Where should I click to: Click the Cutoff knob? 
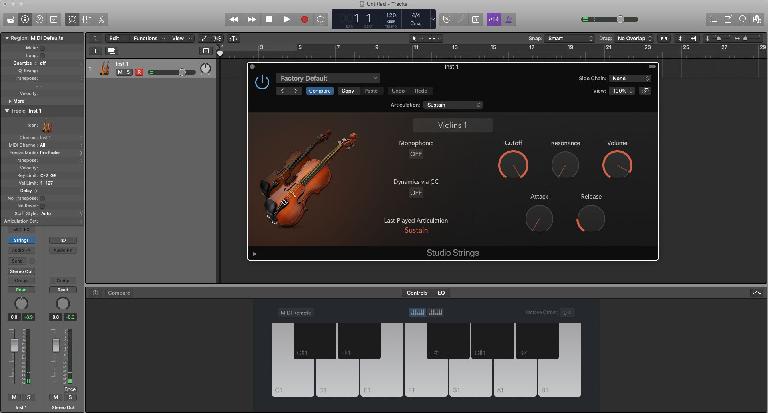[x=513, y=165]
